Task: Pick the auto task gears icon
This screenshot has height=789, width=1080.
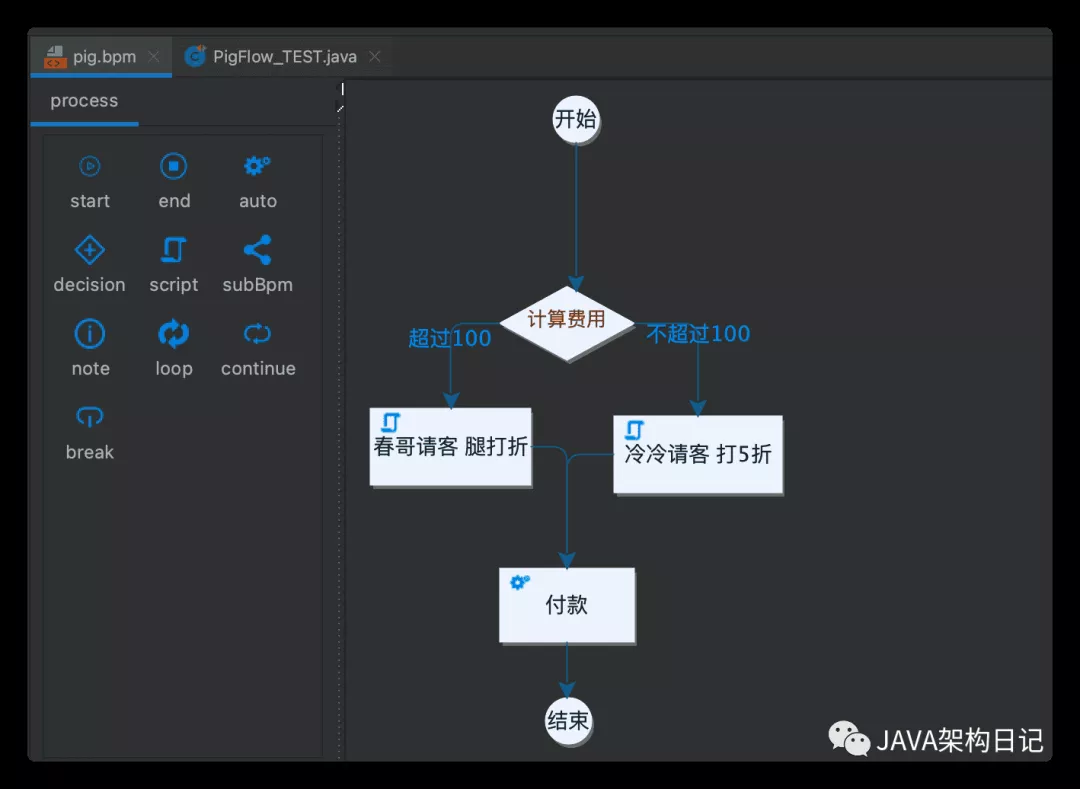Action: coord(257,166)
